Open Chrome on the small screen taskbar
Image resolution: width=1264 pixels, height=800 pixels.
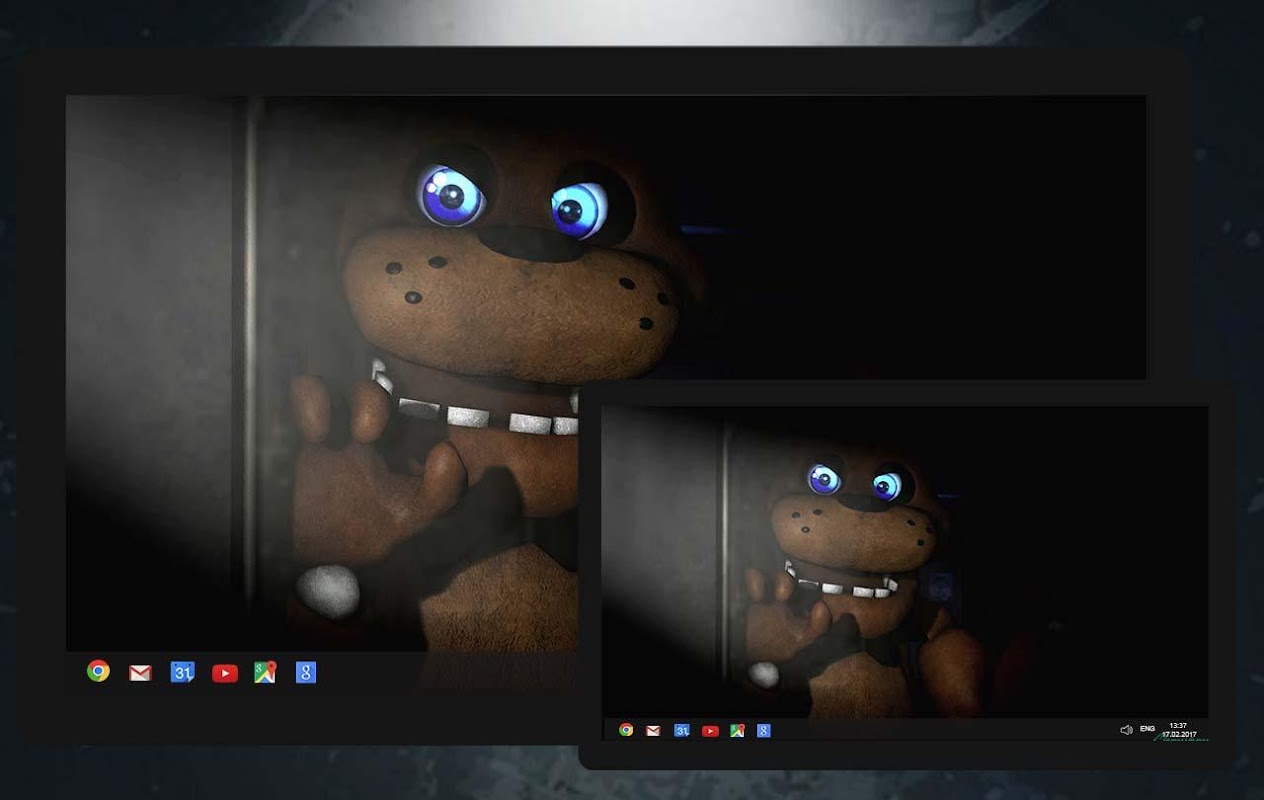tap(626, 729)
